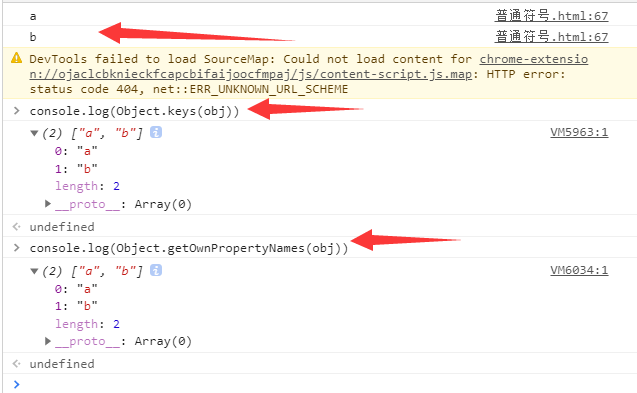
Task: Click length: 2 in getOwnPropertyNames result
Action: (87, 324)
